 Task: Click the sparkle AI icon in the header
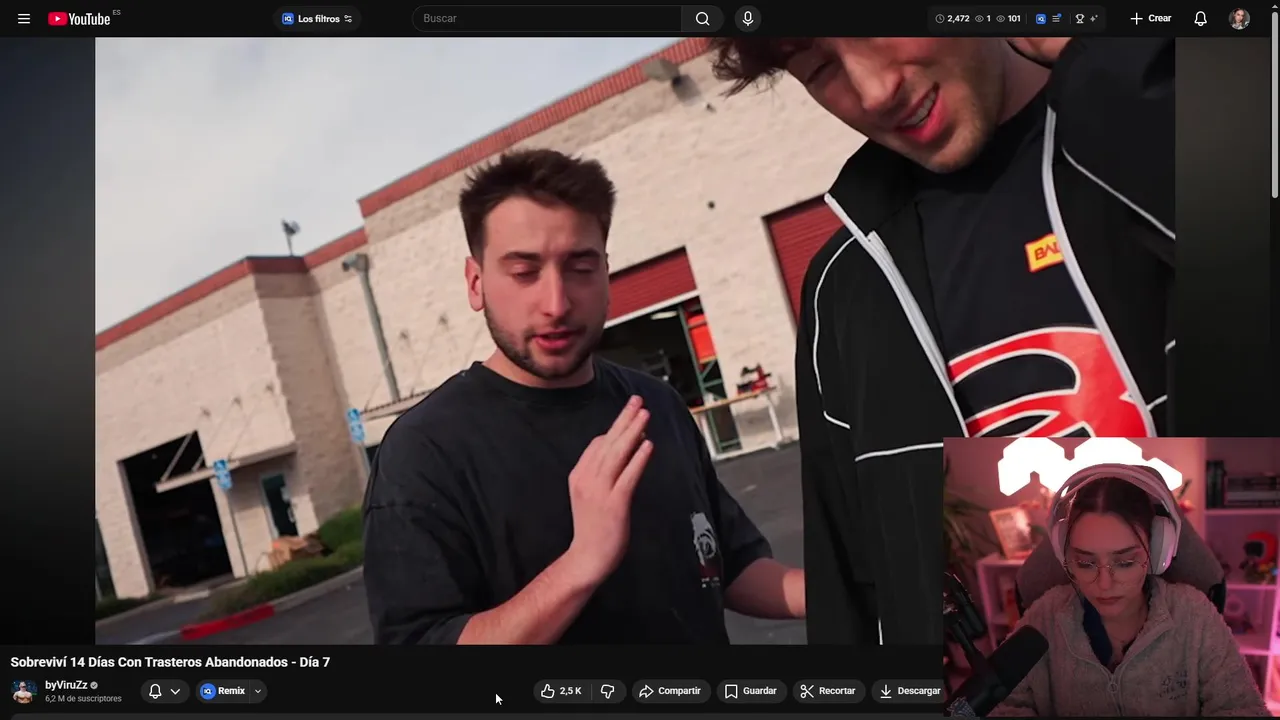tap(1093, 19)
